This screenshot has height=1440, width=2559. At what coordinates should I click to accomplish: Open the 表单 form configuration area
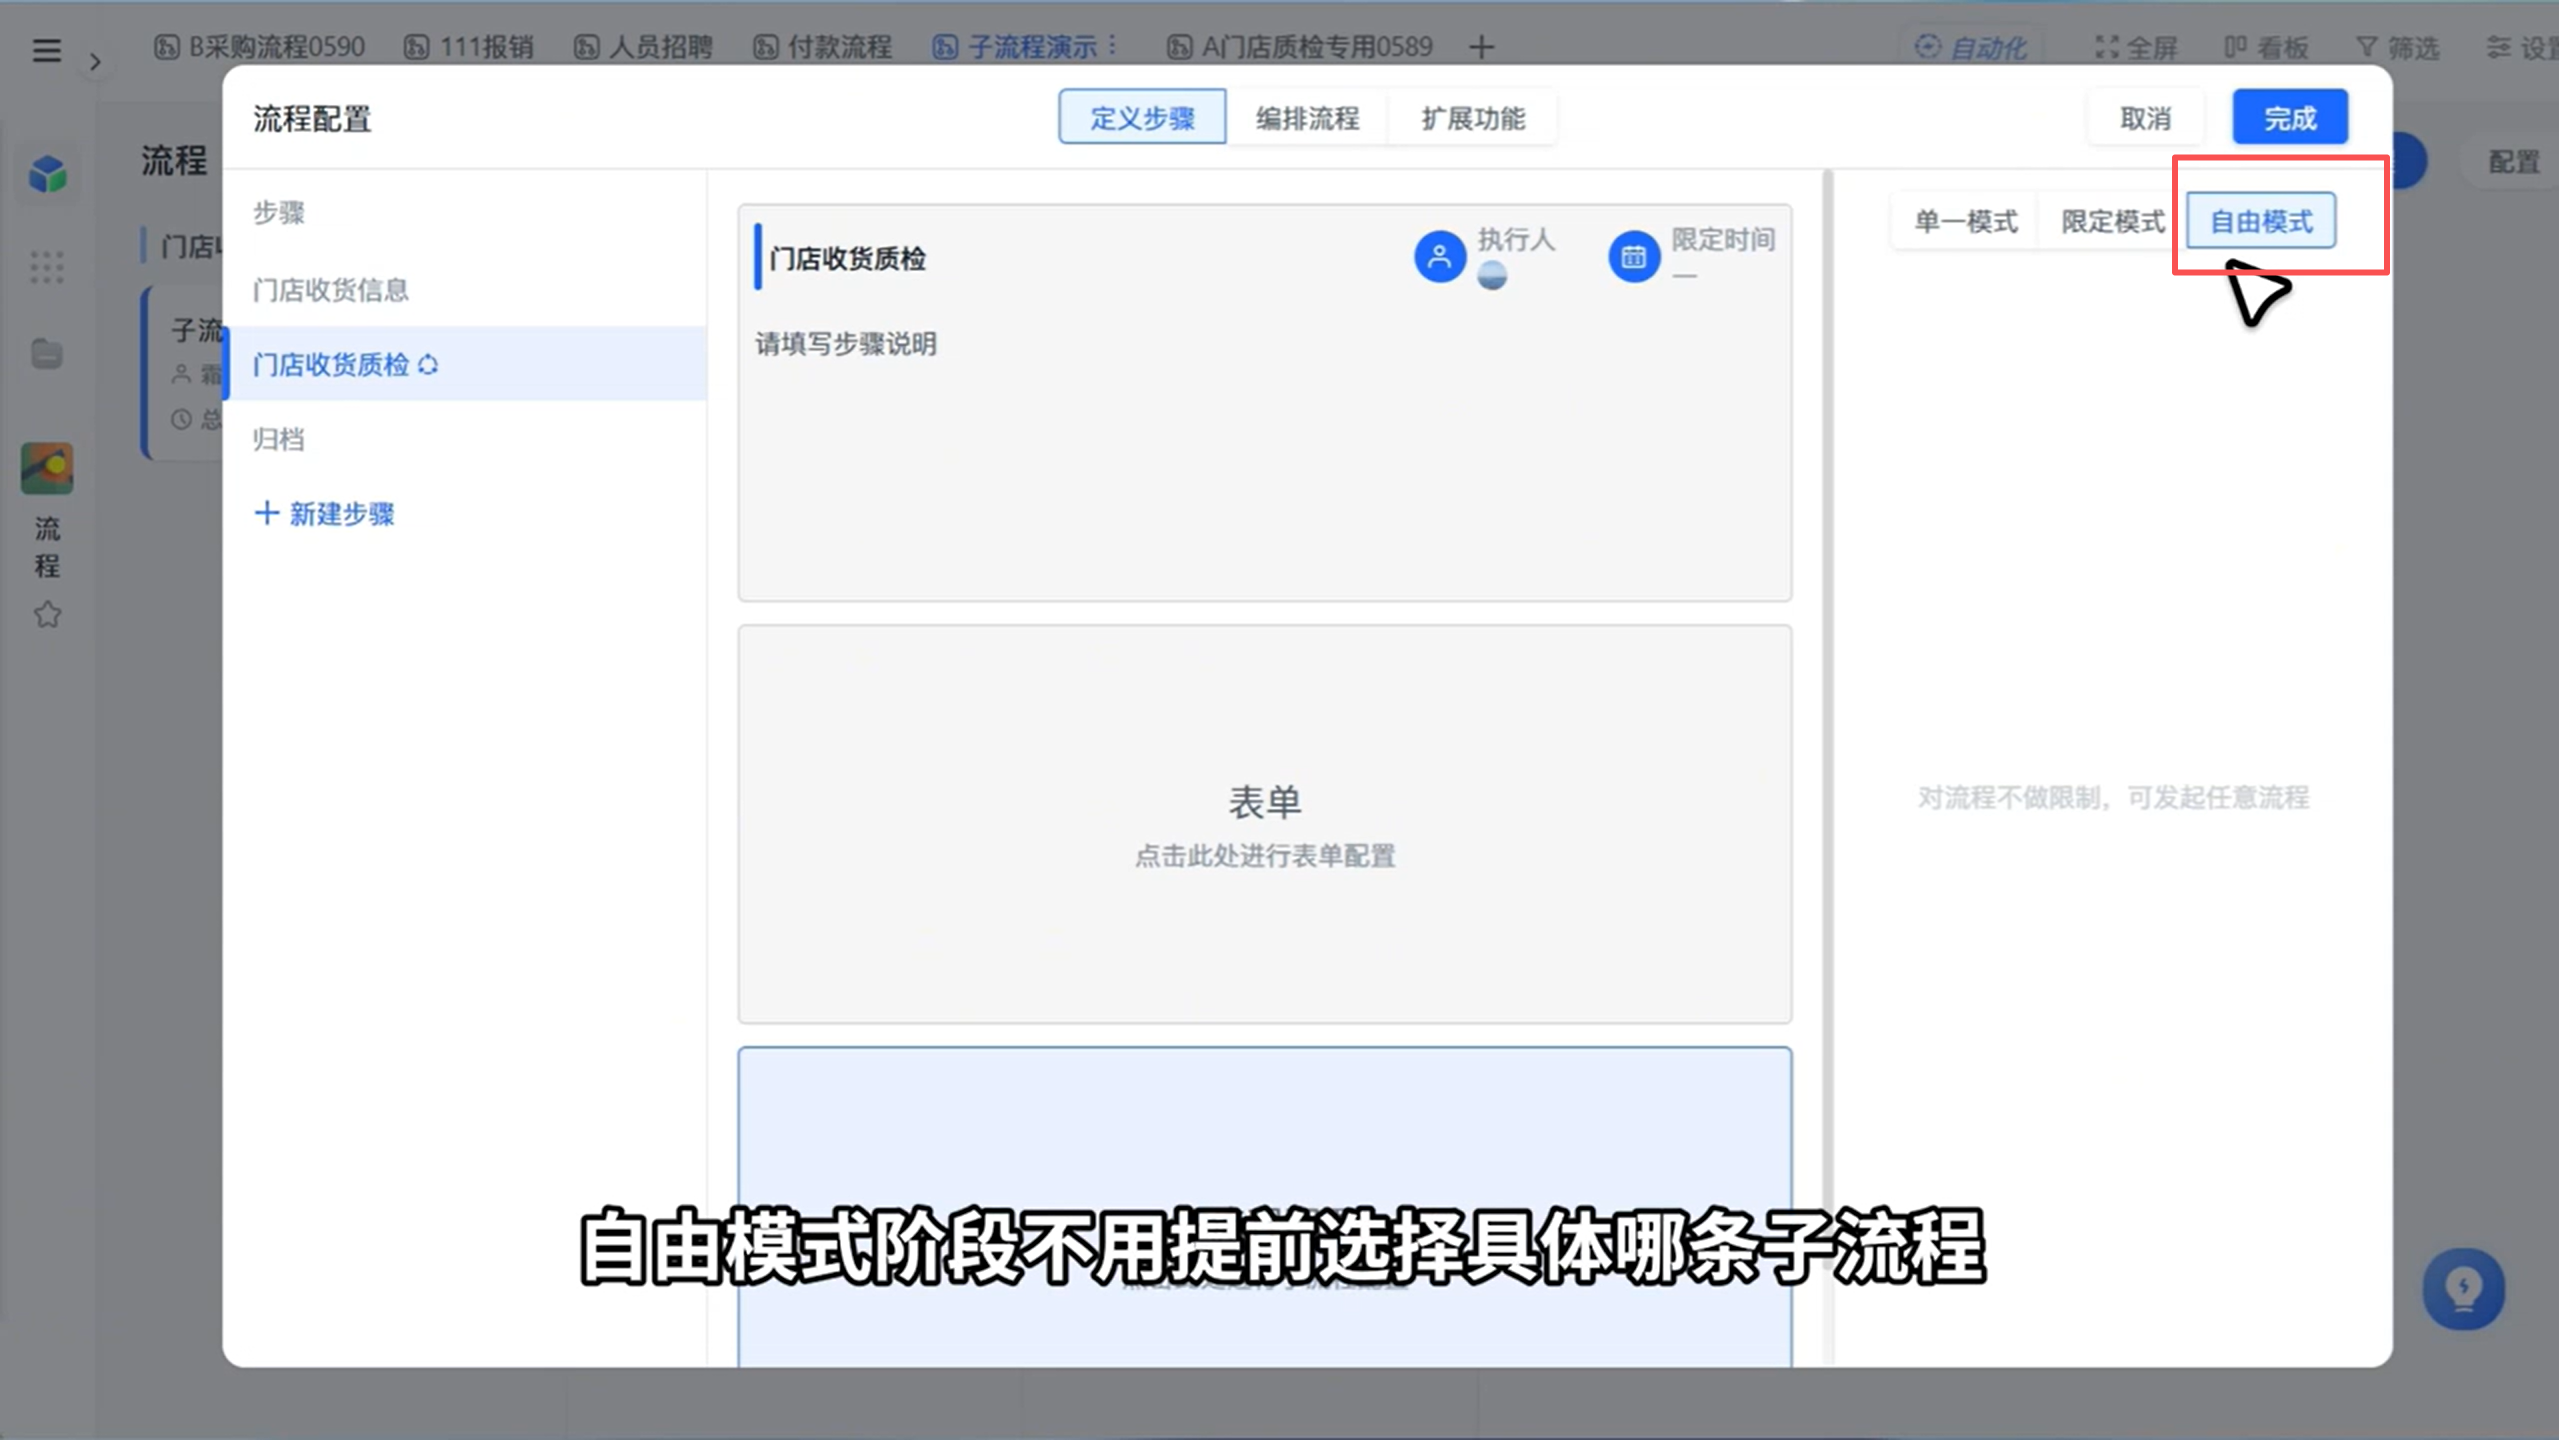(x=1264, y=824)
